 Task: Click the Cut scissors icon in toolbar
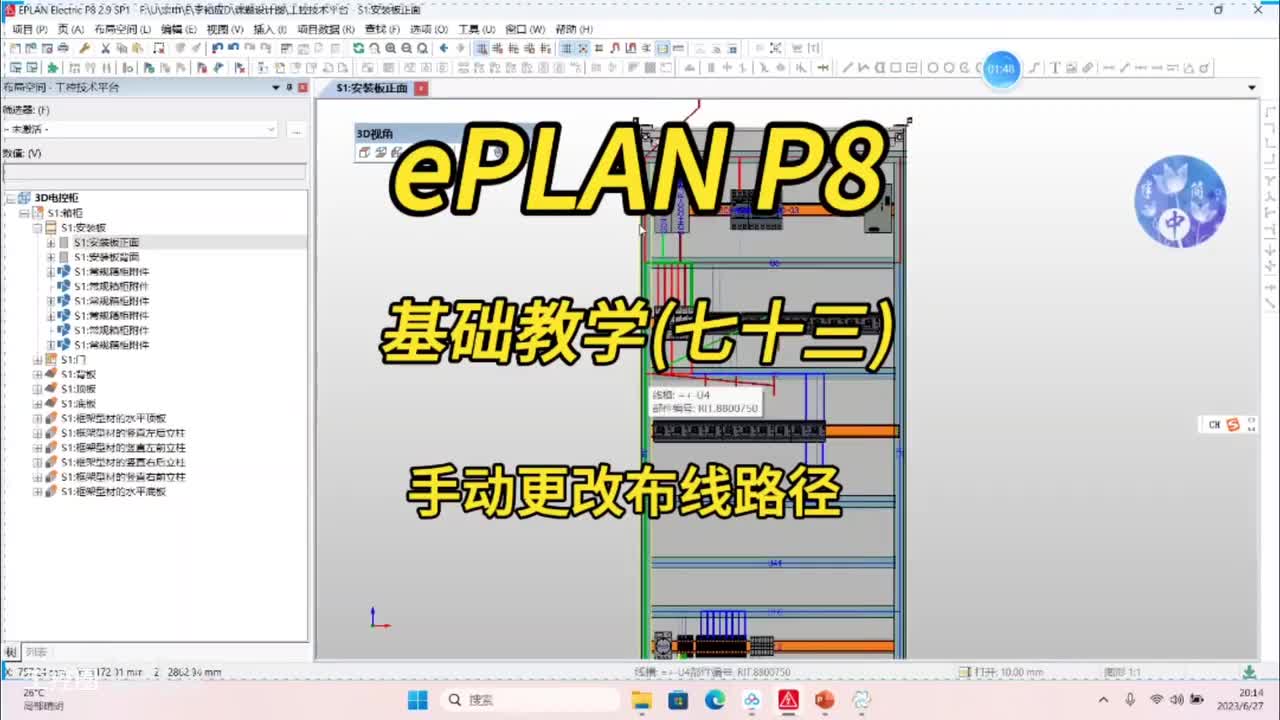(x=105, y=47)
